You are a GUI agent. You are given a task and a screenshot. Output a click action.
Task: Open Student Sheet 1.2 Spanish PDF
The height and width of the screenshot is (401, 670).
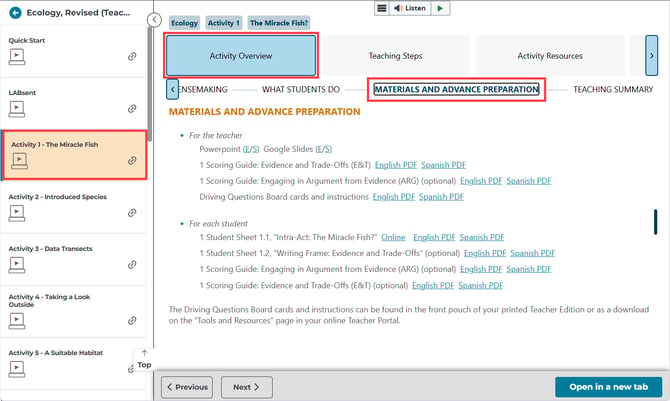[532, 253]
